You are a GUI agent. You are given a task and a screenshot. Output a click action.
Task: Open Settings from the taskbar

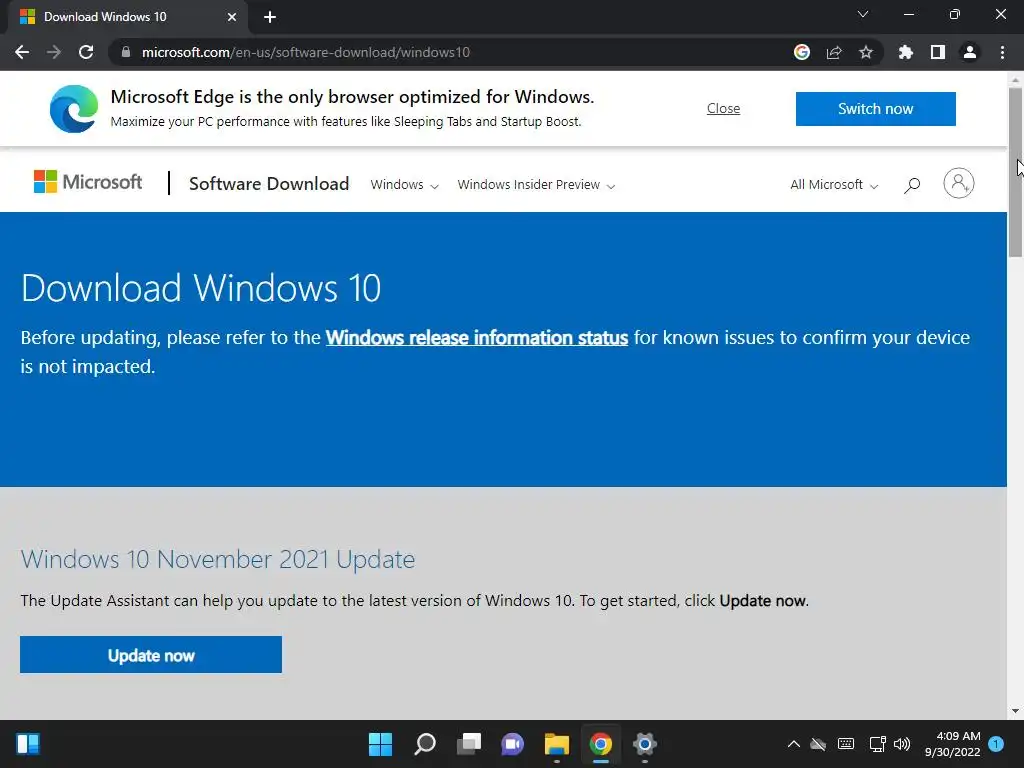click(x=644, y=744)
